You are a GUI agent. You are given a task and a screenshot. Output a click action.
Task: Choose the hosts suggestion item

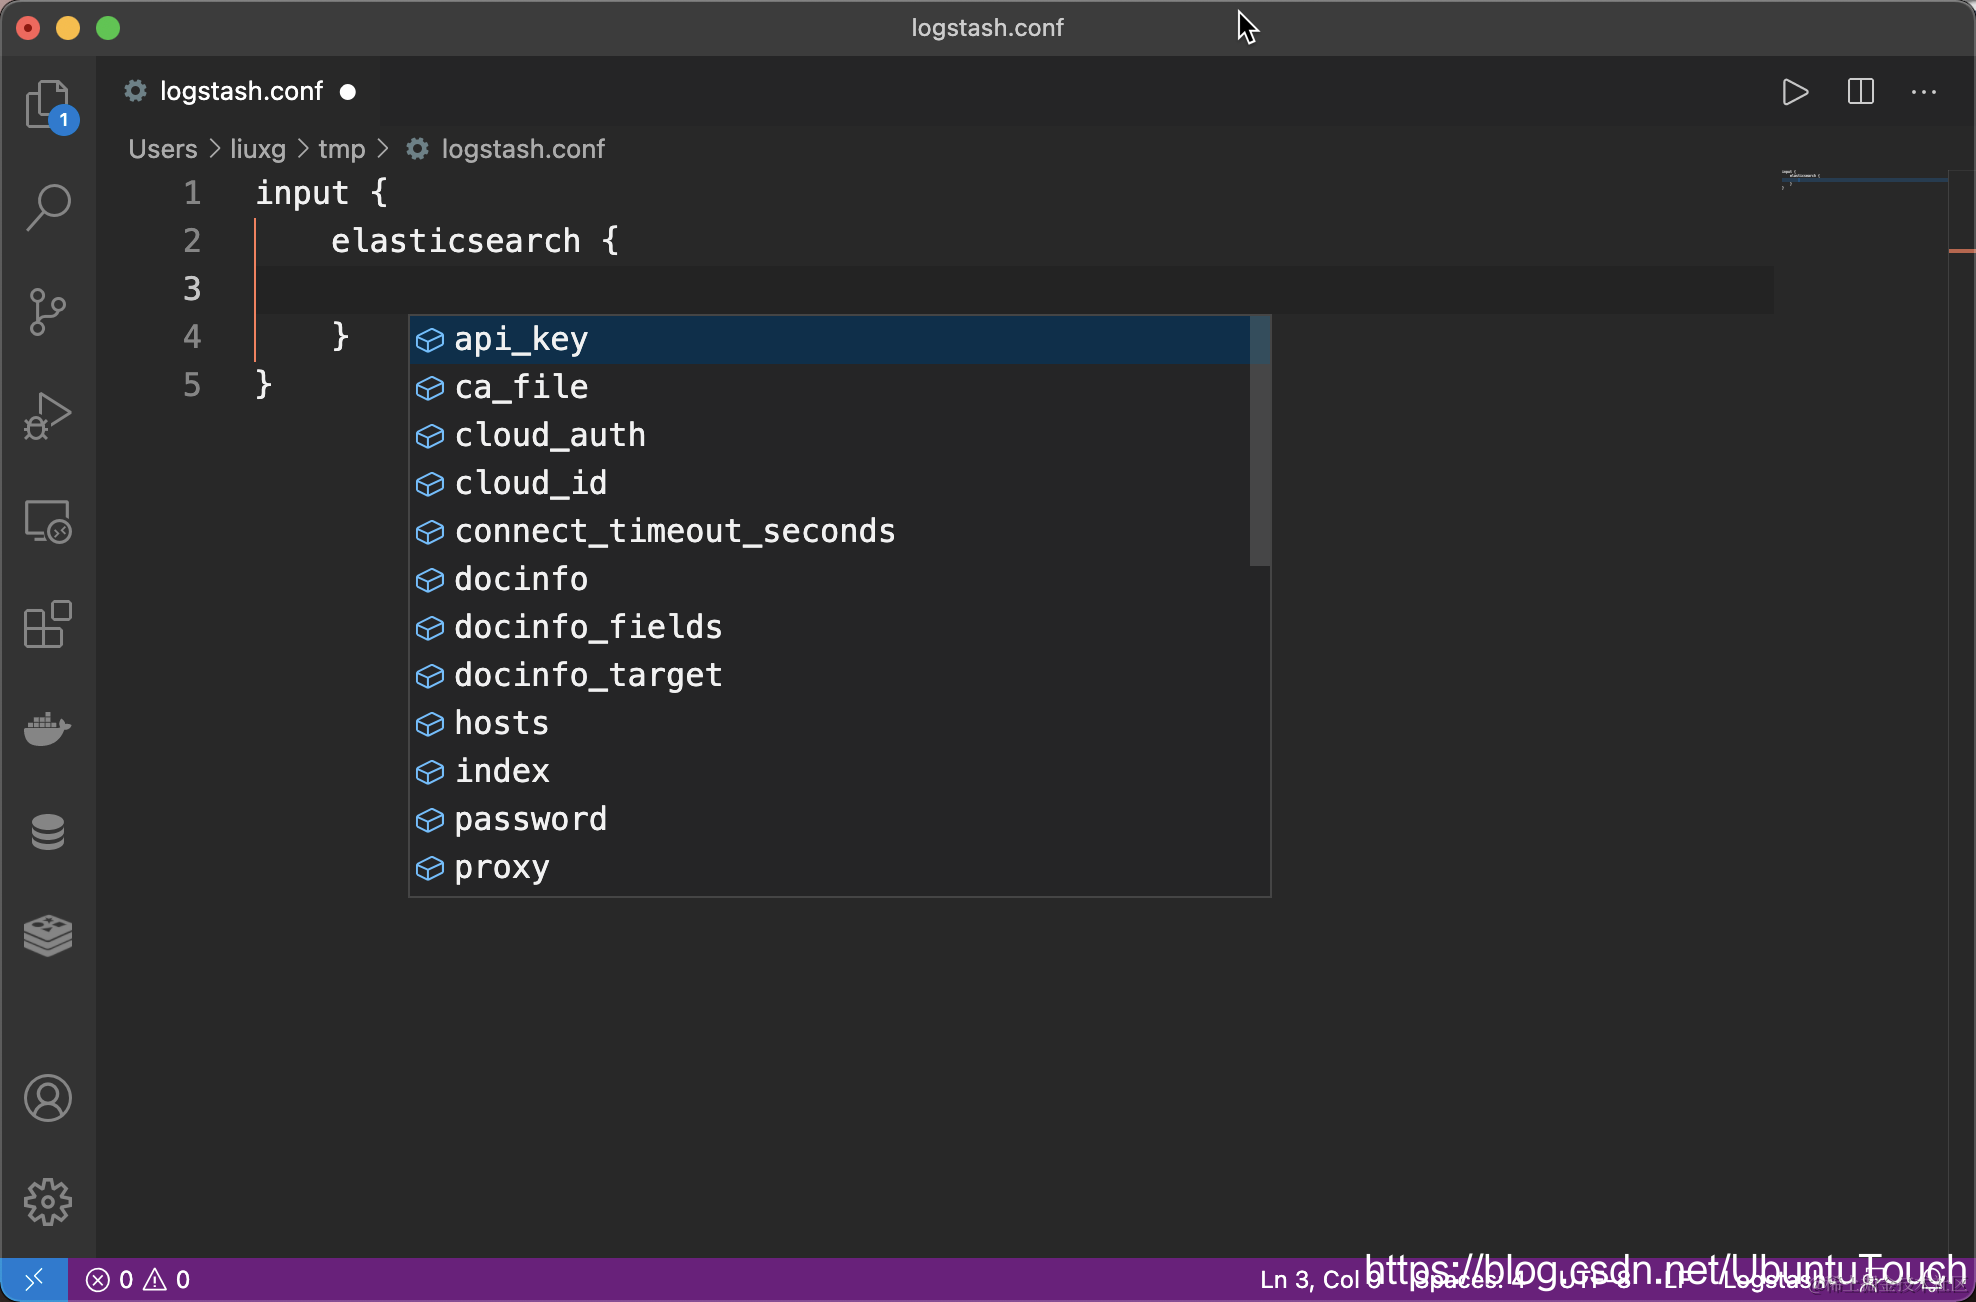coord(501,723)
